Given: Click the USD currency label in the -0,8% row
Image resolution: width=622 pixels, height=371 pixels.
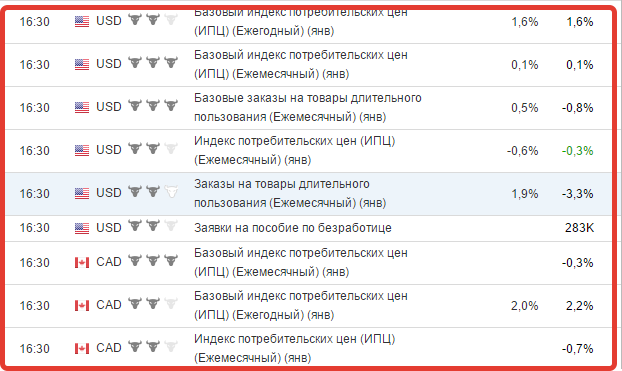Looking at the screenshot, I should click(109, 107).
